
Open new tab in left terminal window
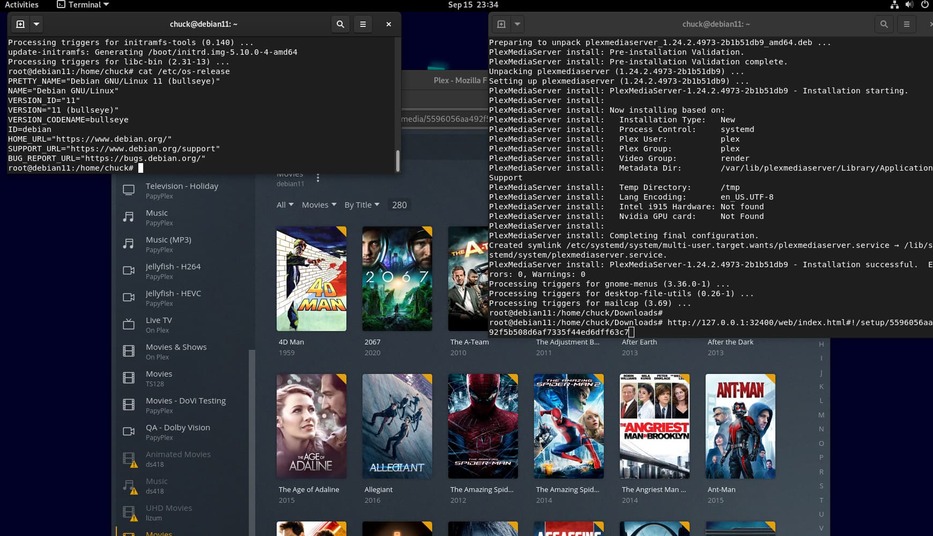pos(20,24)
